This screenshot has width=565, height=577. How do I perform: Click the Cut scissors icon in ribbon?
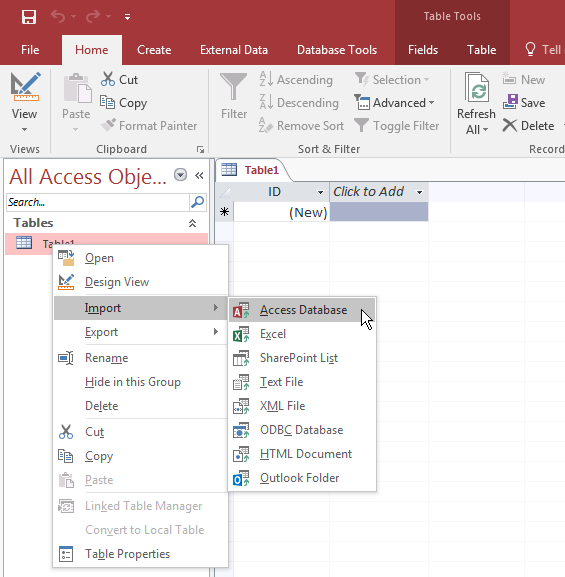tap(108, 79)
